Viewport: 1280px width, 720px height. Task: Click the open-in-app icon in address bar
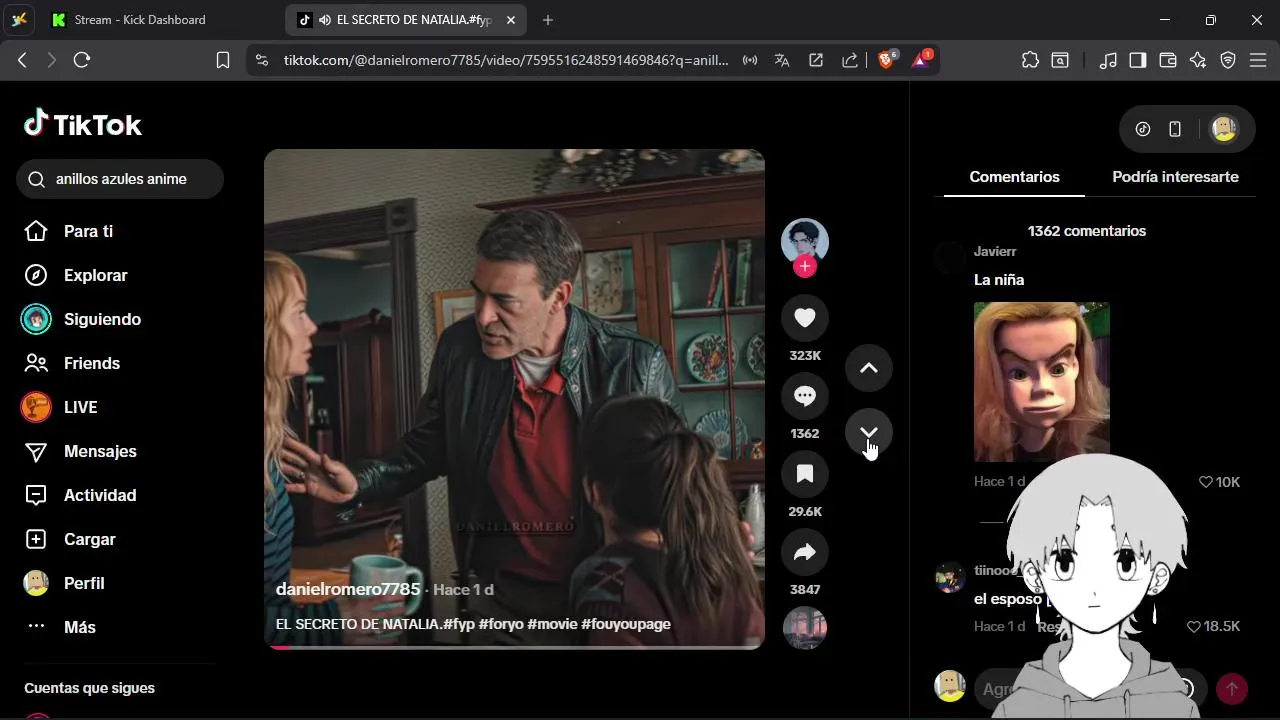816,60
